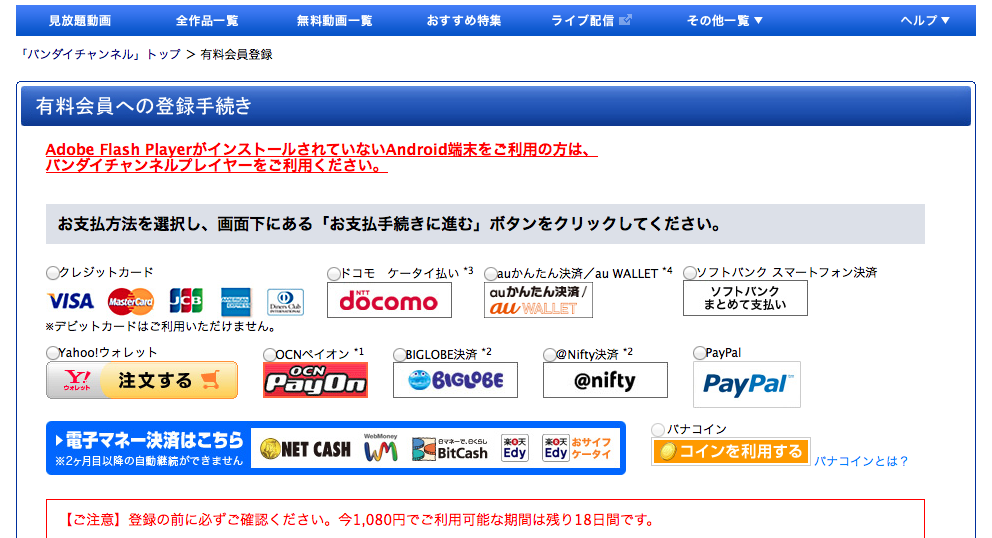
Task: Open the おすすめ特集 menu
Action: tap(464, 20)
